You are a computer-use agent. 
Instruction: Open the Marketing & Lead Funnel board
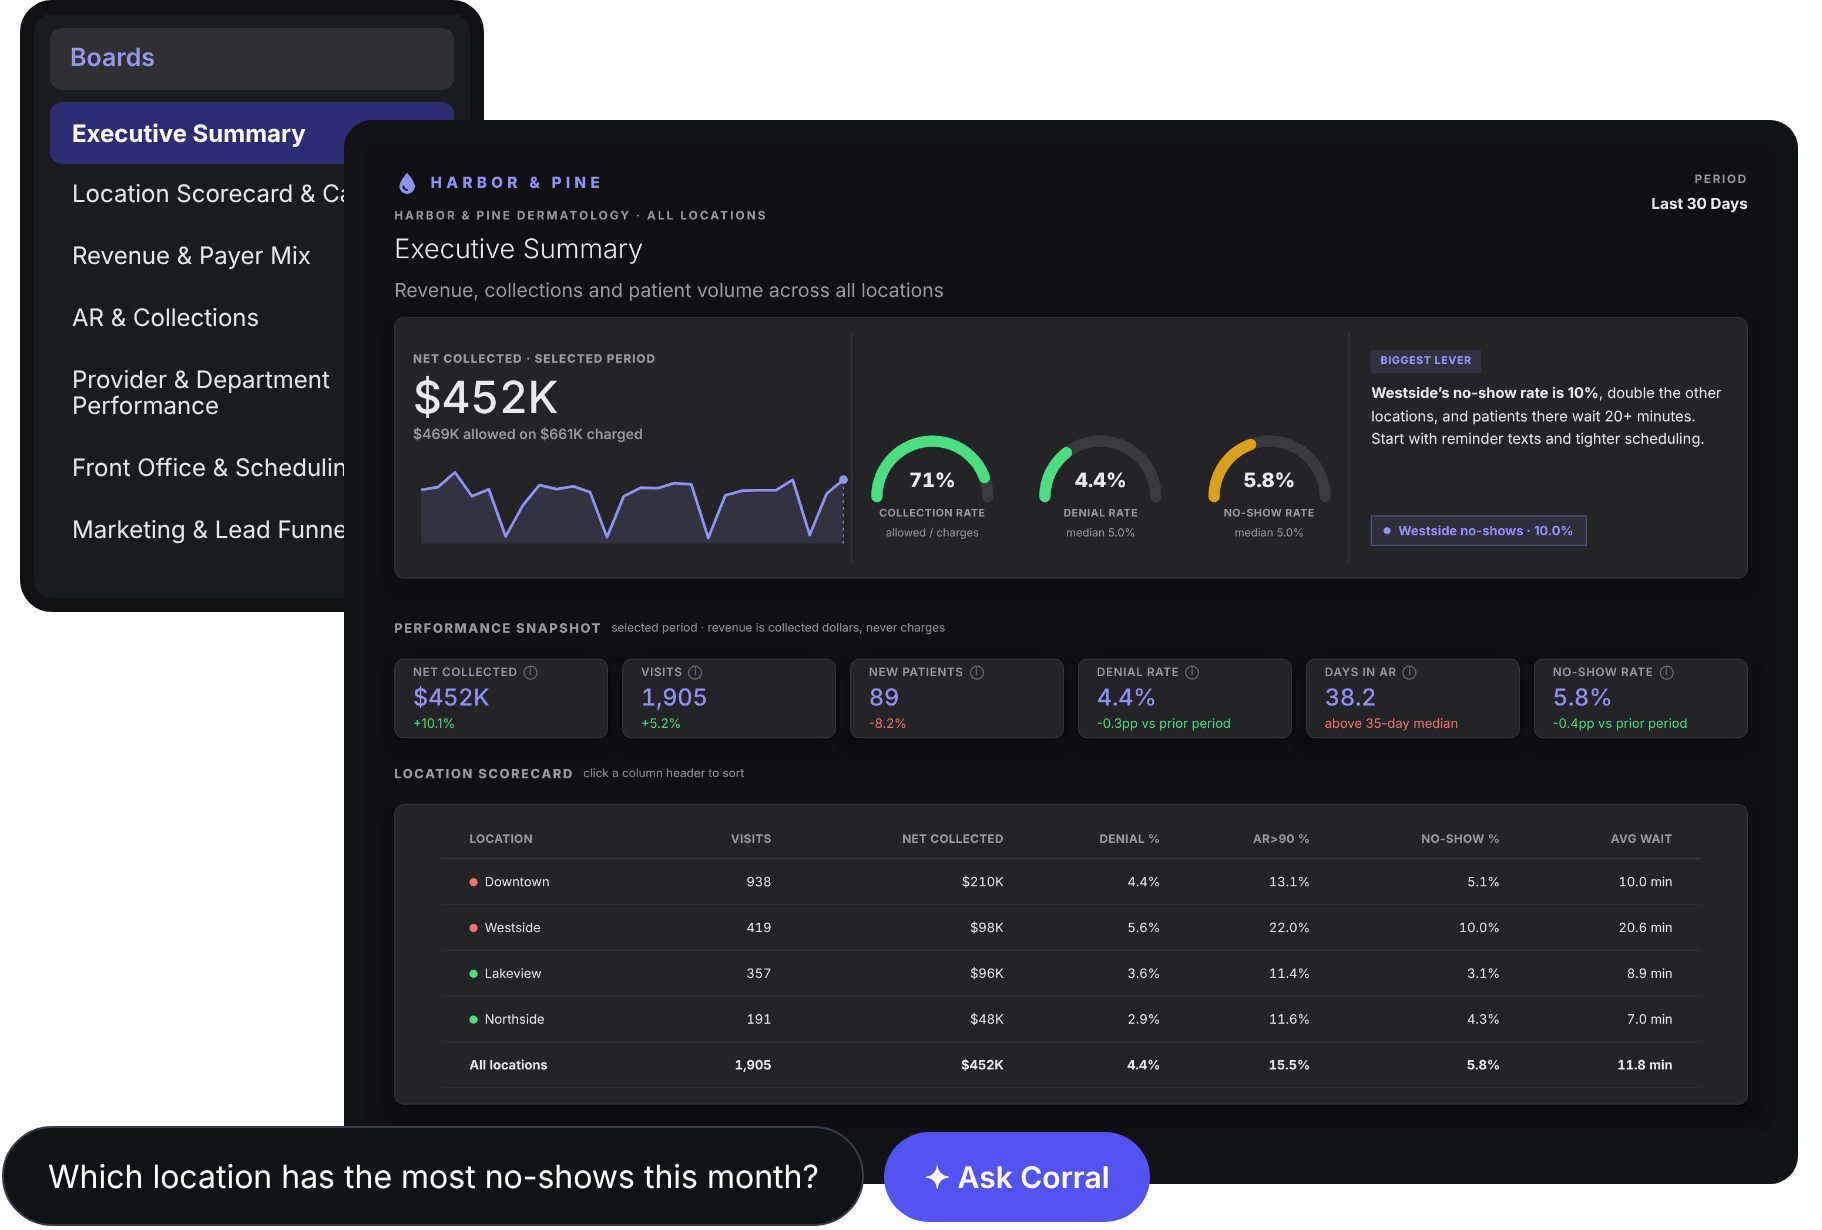pos(208,530)
